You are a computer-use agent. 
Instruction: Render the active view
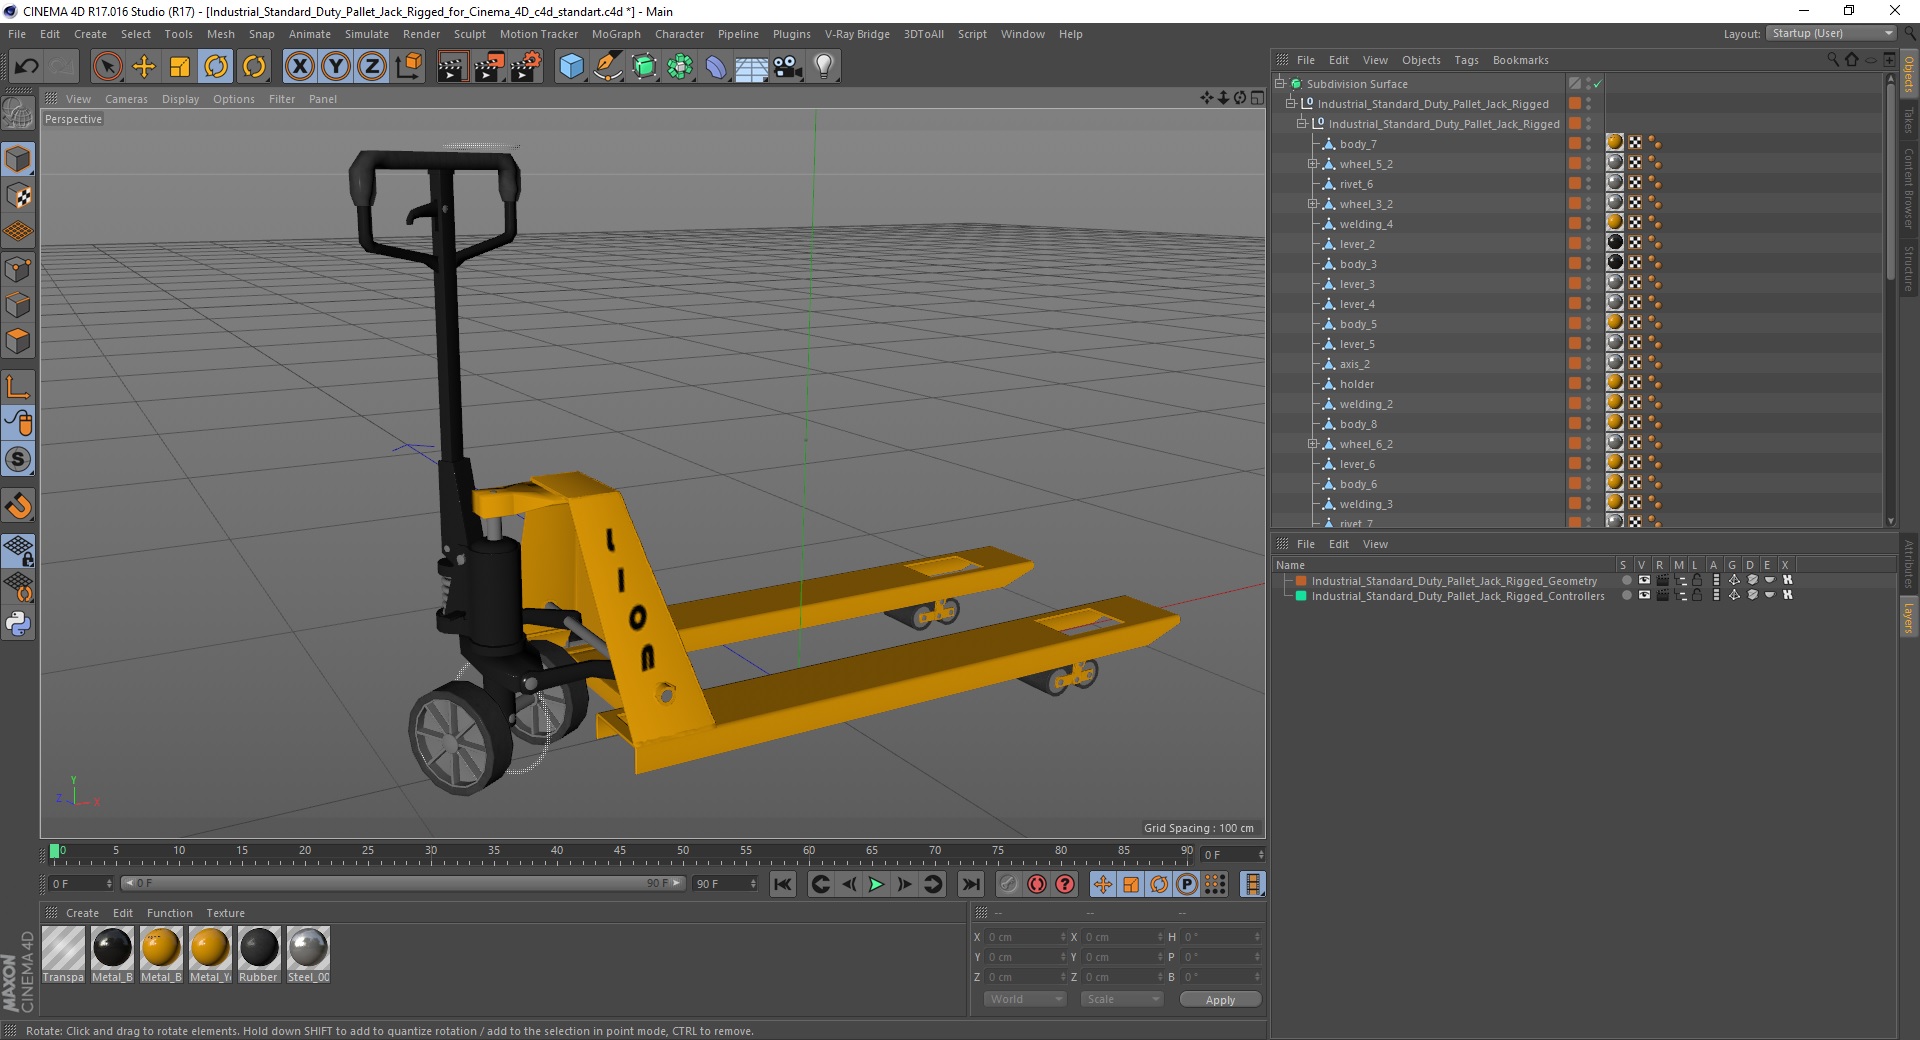click(452, 67)
